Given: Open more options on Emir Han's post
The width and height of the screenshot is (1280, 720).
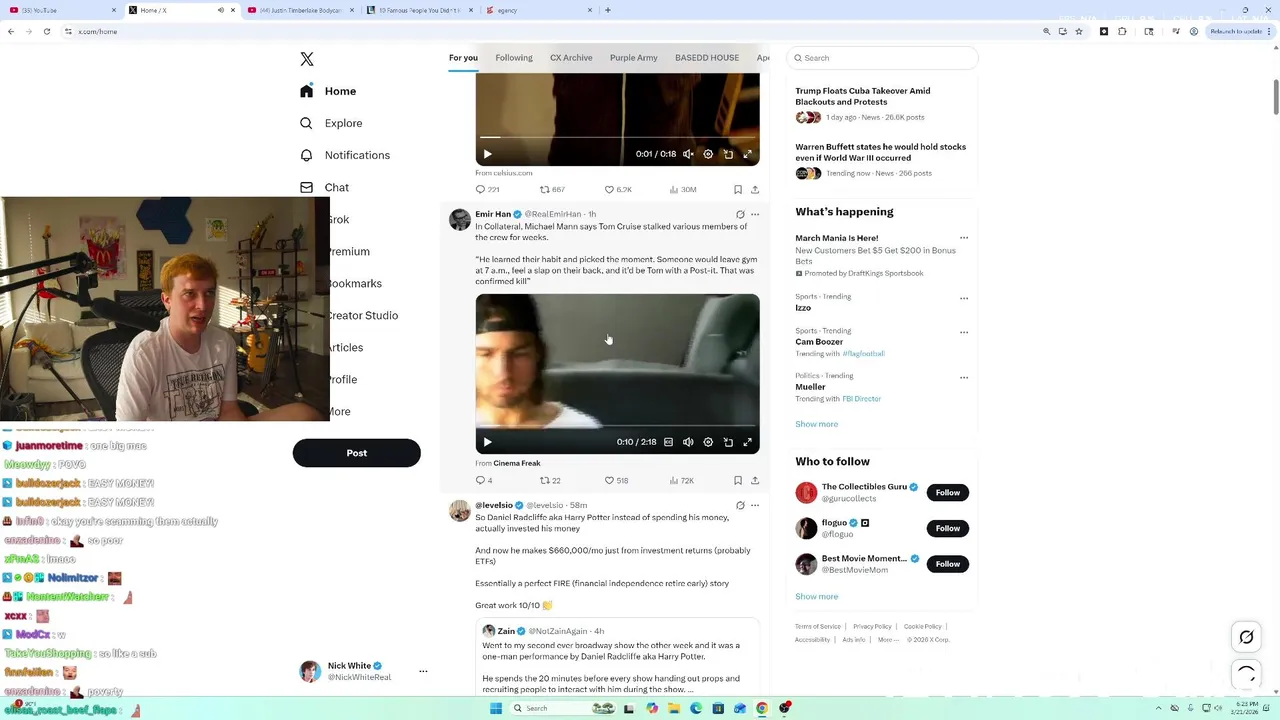Looking at the screenshot, I should [x=755, y=214].
